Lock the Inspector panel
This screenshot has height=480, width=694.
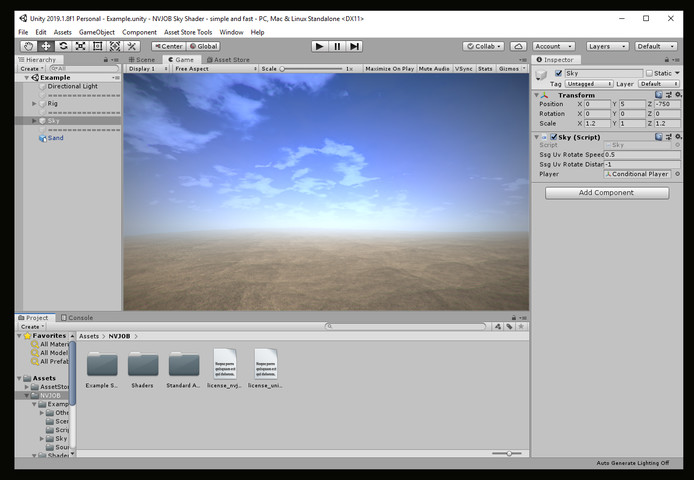[x=667, y=59]
